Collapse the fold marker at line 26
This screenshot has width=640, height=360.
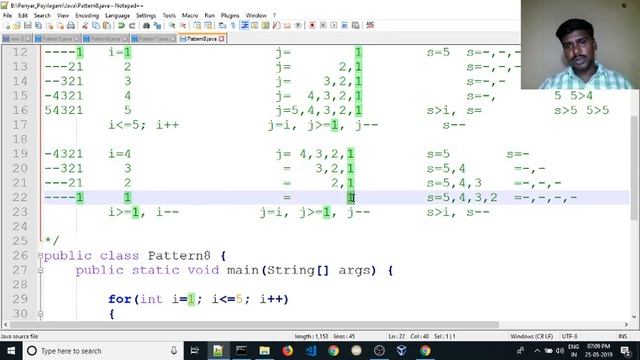[40, 256]
